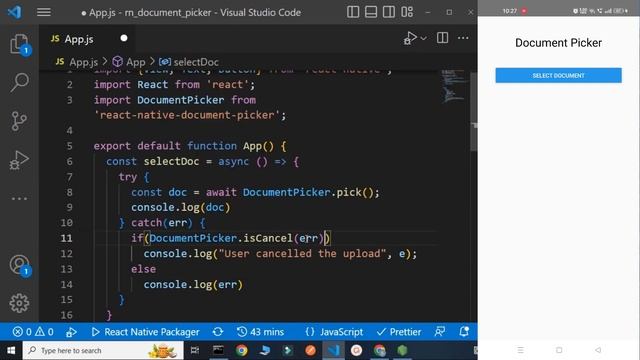Expand run button dropdown arrow

coord(424,38)
